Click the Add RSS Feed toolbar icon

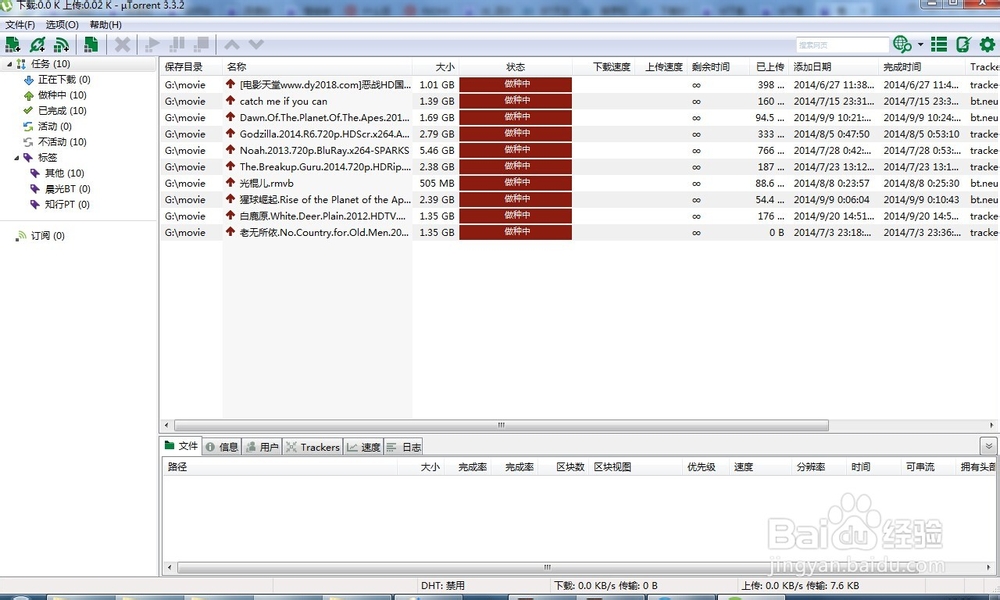point(61,45)
